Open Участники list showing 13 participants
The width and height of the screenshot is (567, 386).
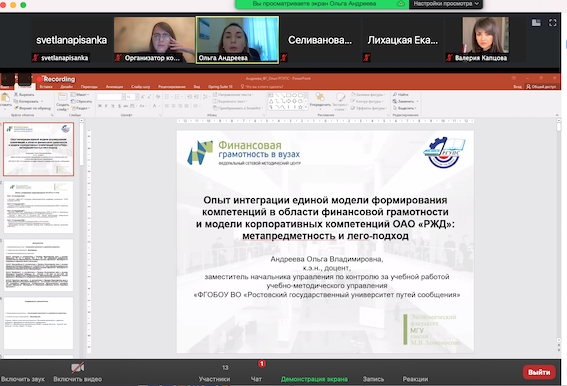(x=214, y=373)
